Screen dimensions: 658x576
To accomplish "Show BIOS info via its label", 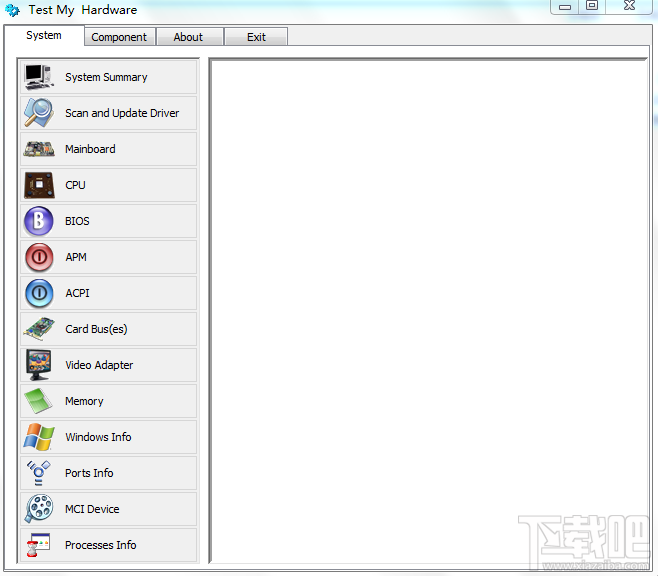I will click(77, 221).
